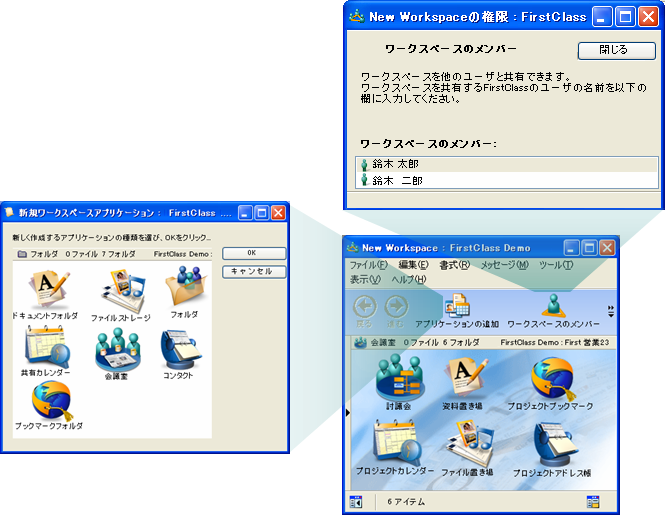Open the 編集(E) menu
The image size is (665, 515).
point(413,265)
